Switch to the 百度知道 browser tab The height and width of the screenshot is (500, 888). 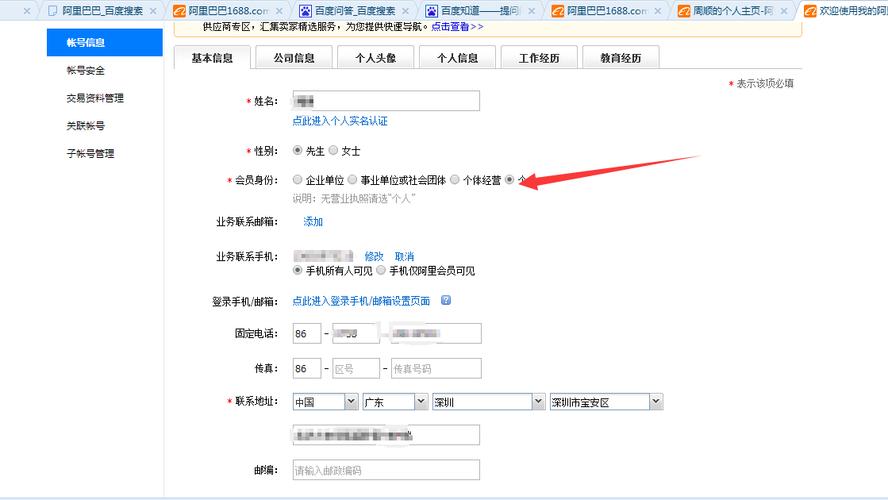tap(480, 11)
